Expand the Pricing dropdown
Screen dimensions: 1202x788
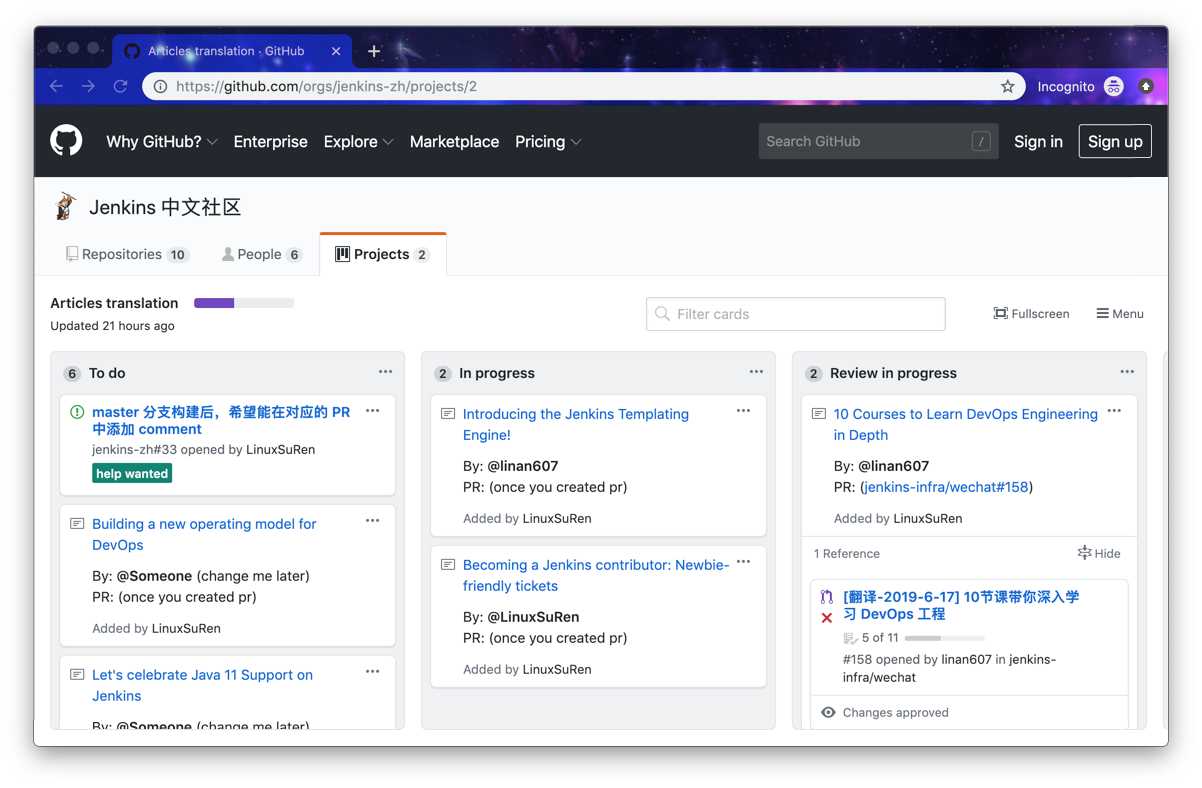pos(548,142)
